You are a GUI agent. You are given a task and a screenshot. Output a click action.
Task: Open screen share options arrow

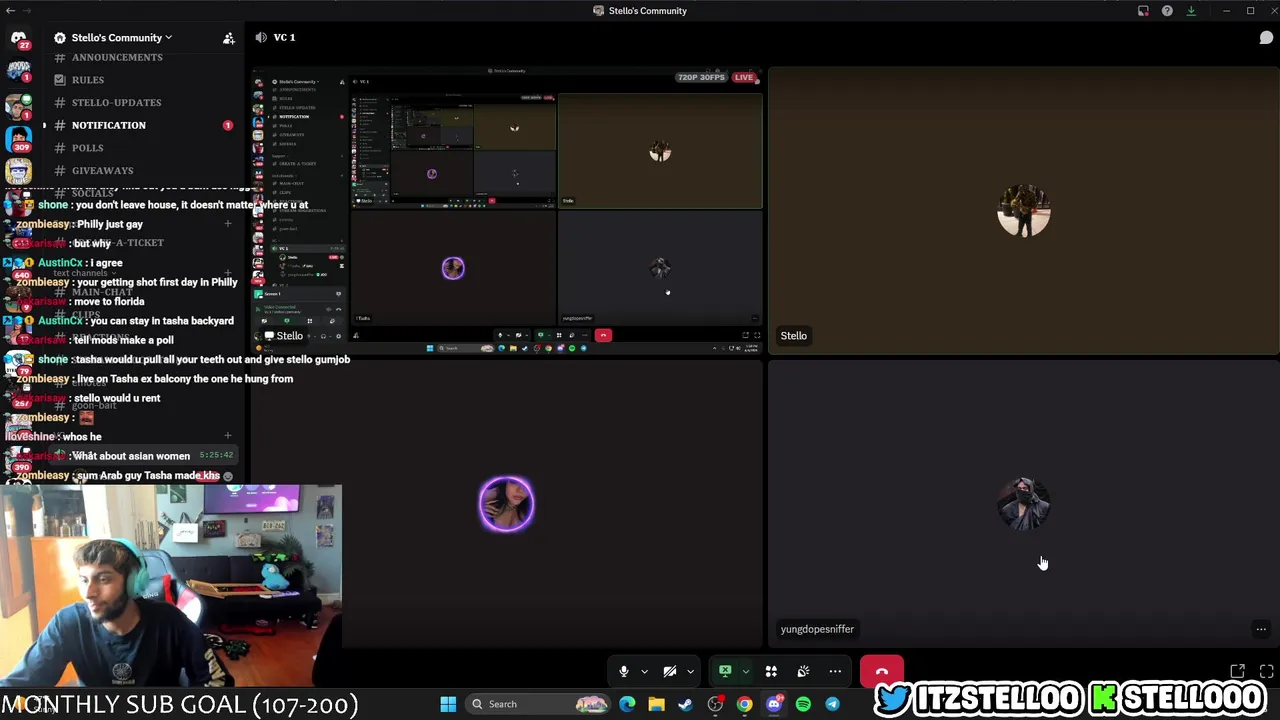(745, 672)
